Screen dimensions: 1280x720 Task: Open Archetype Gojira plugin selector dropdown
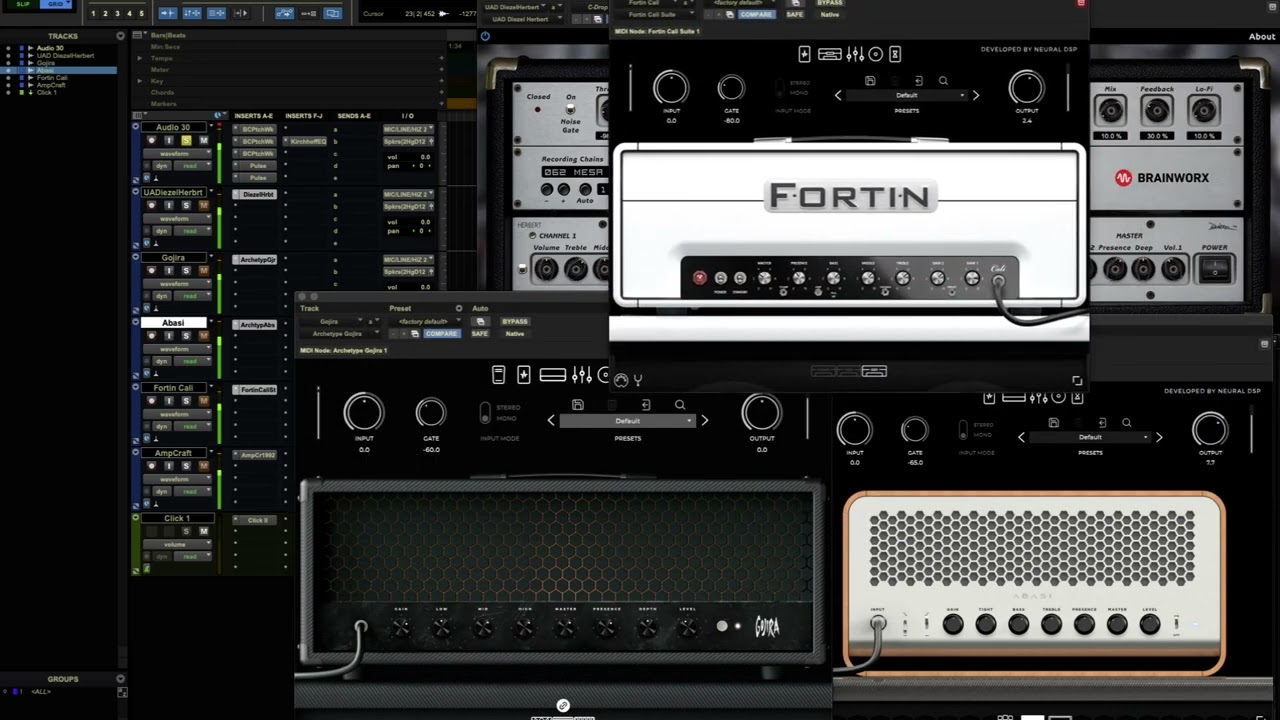click(x=340, y=334)
